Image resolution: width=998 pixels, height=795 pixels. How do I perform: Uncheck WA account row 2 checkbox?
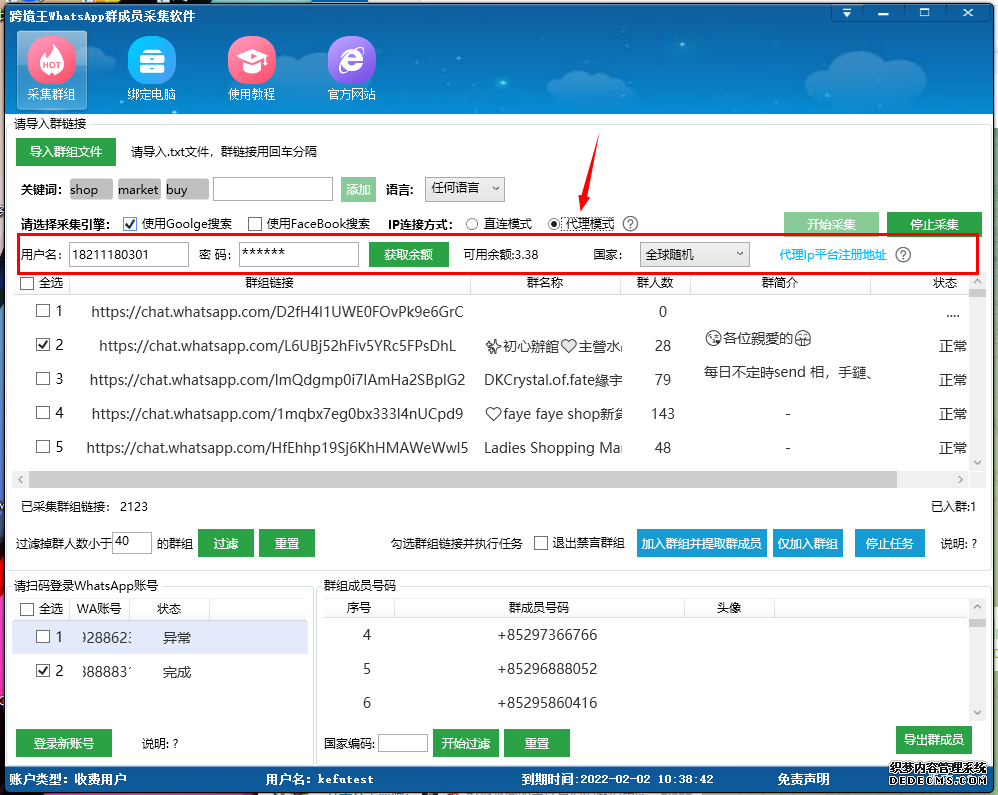tap(43, 670)
